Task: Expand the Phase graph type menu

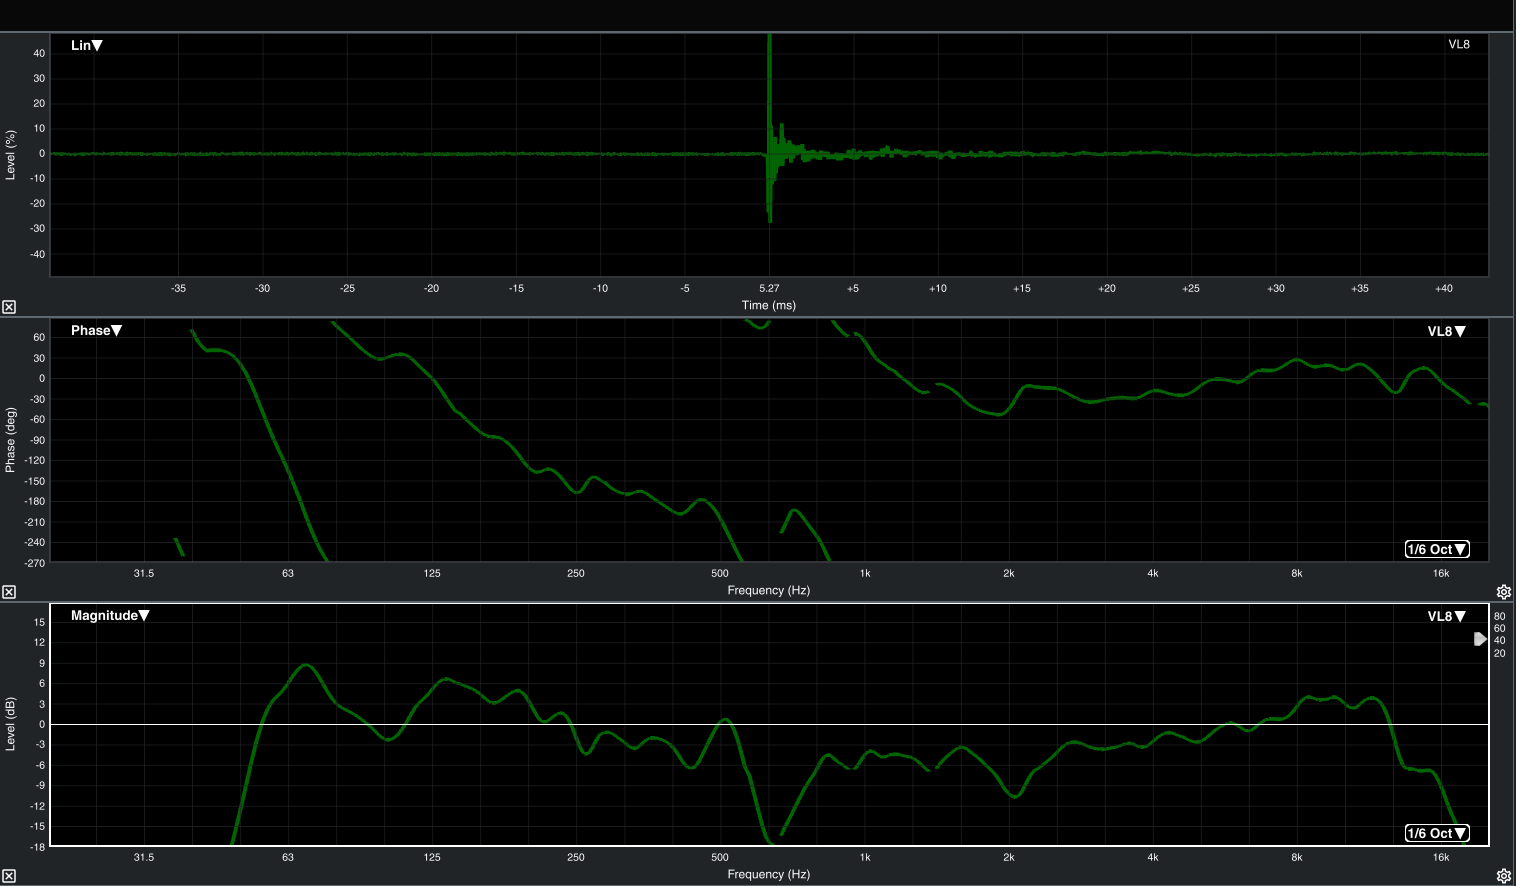Action: (x=96, y=331)
